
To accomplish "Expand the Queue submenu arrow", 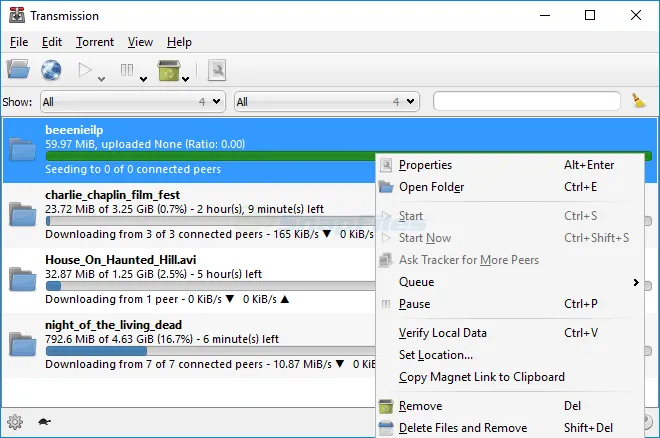I will (636, 282).
